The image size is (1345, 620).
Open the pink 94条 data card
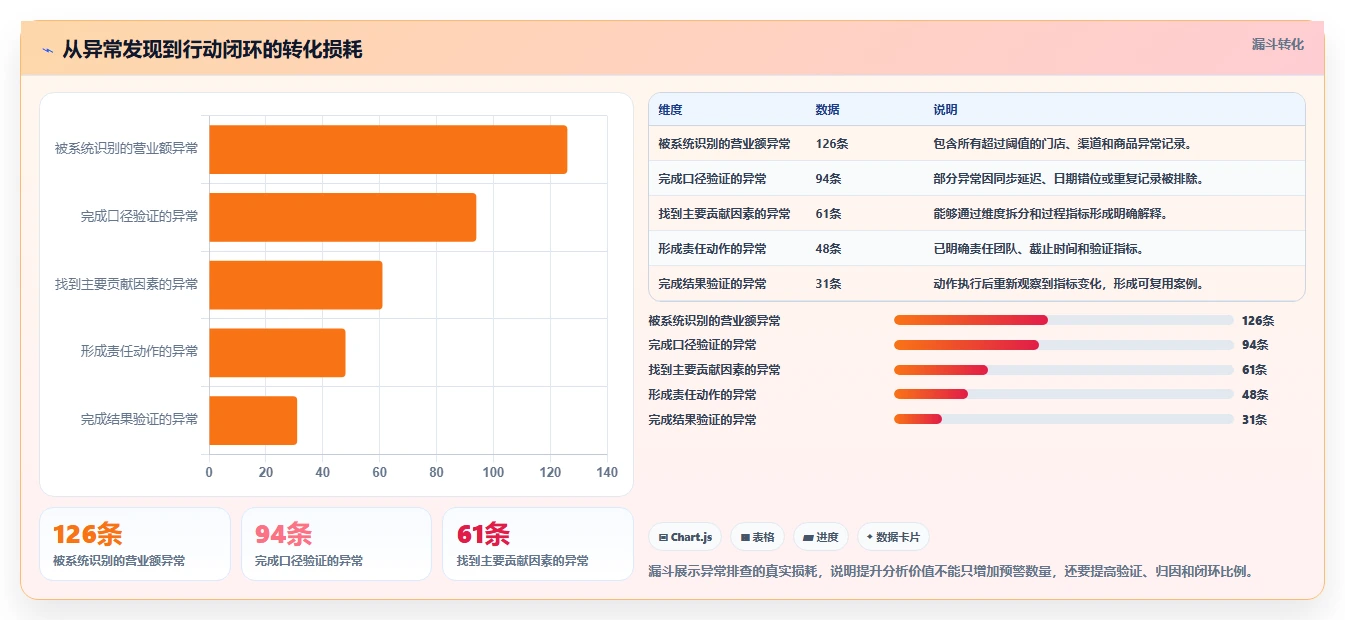(336, 544)
